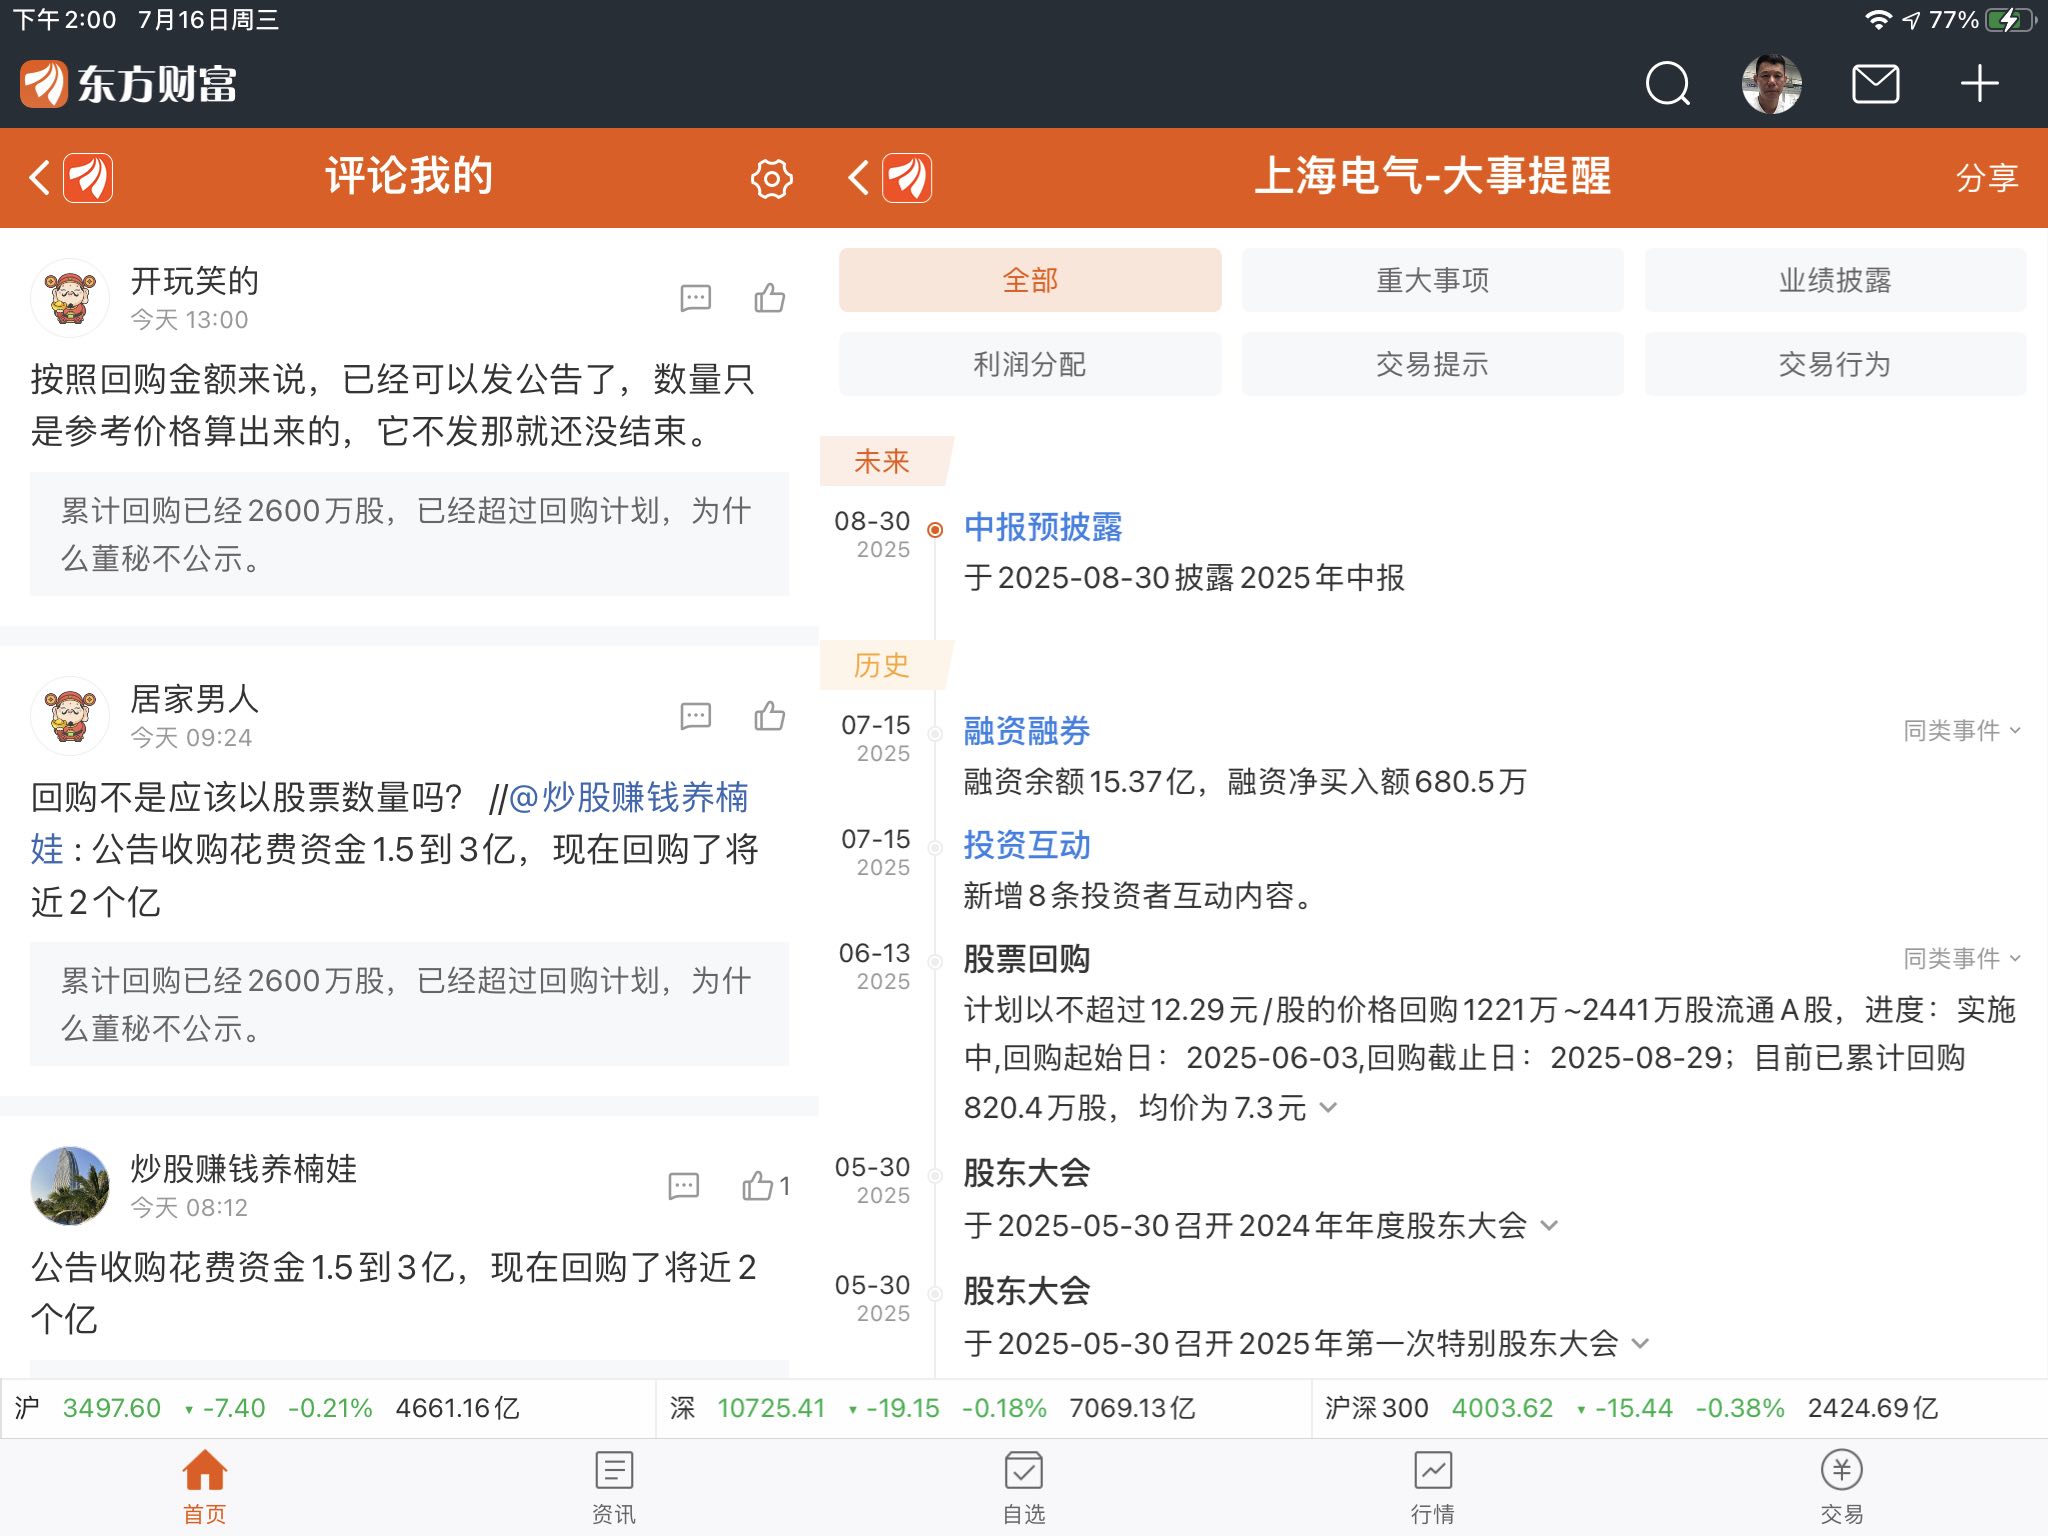Tap the logo icon in 评论我的 header
2048x1536 pixels.
pyautogui.click(x=88, y=178)
